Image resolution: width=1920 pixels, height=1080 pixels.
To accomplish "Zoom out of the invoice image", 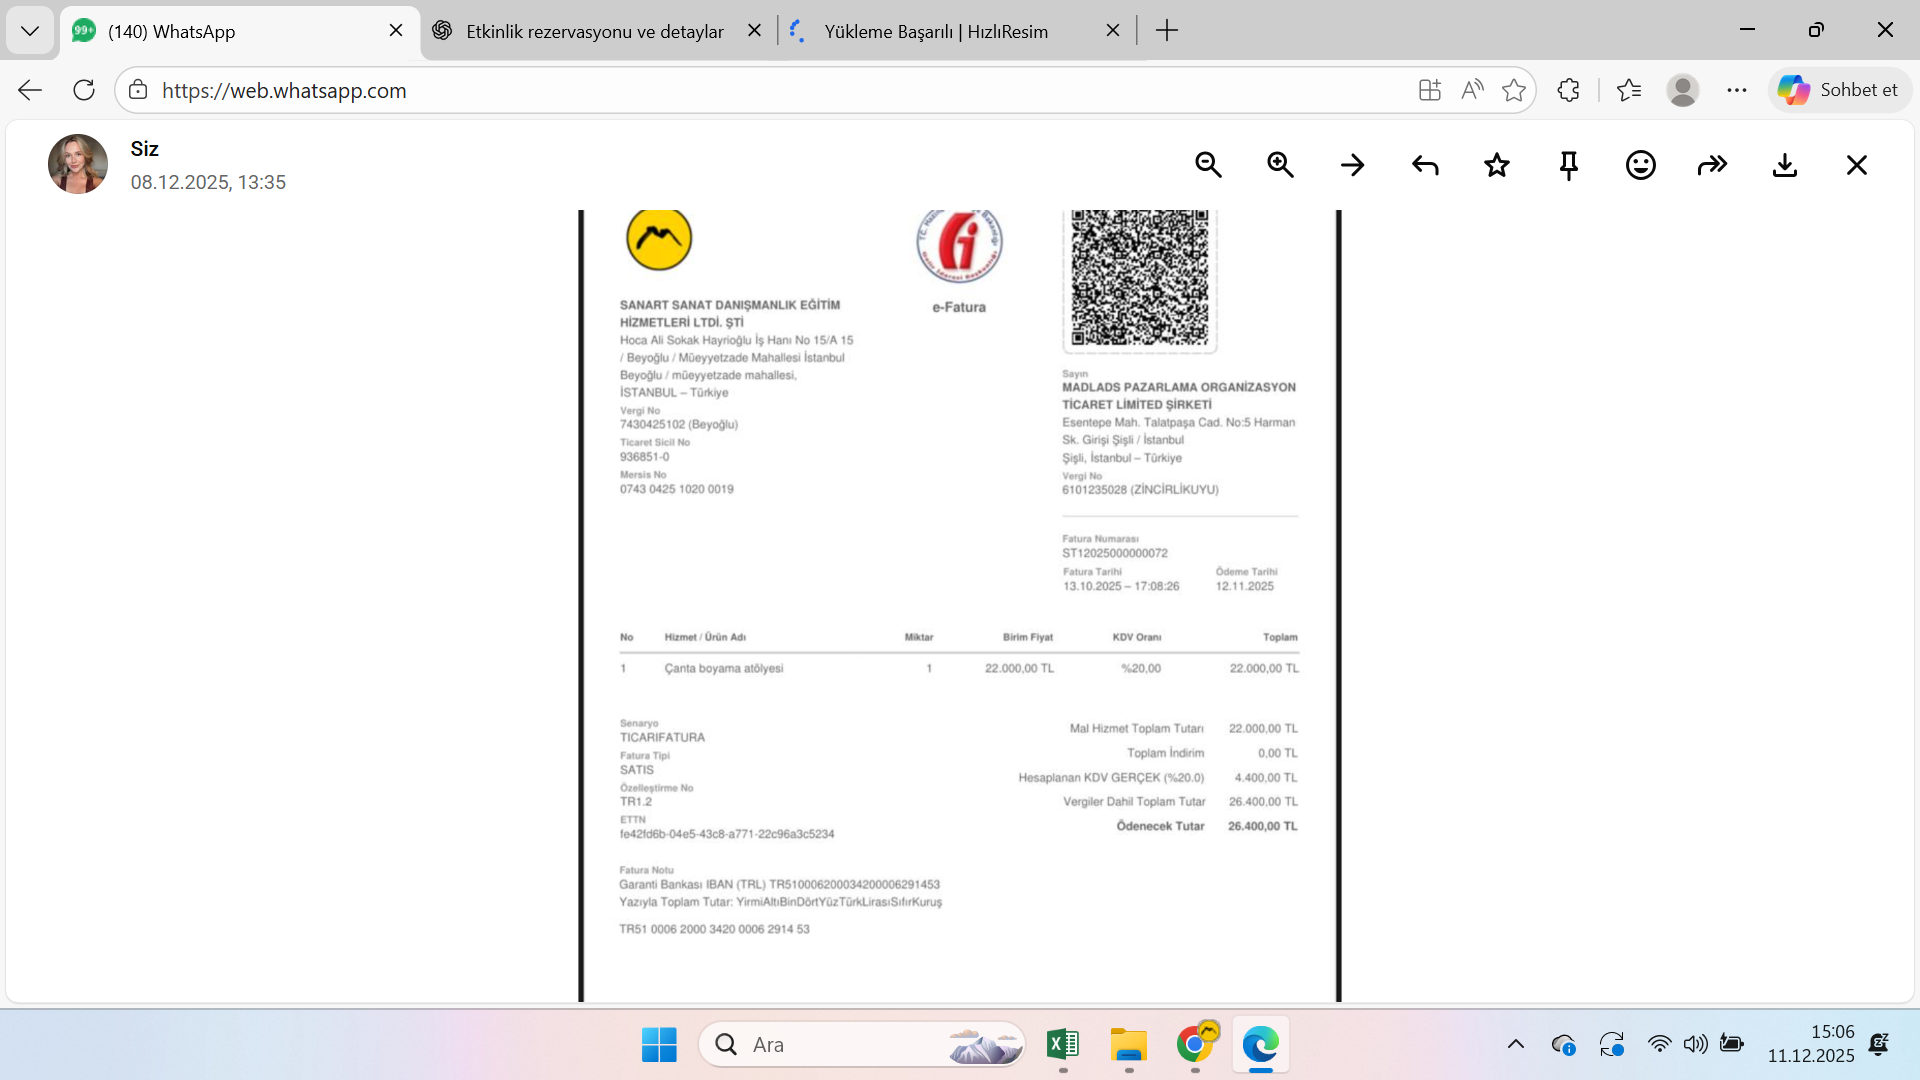I will tap(1208, 165).
